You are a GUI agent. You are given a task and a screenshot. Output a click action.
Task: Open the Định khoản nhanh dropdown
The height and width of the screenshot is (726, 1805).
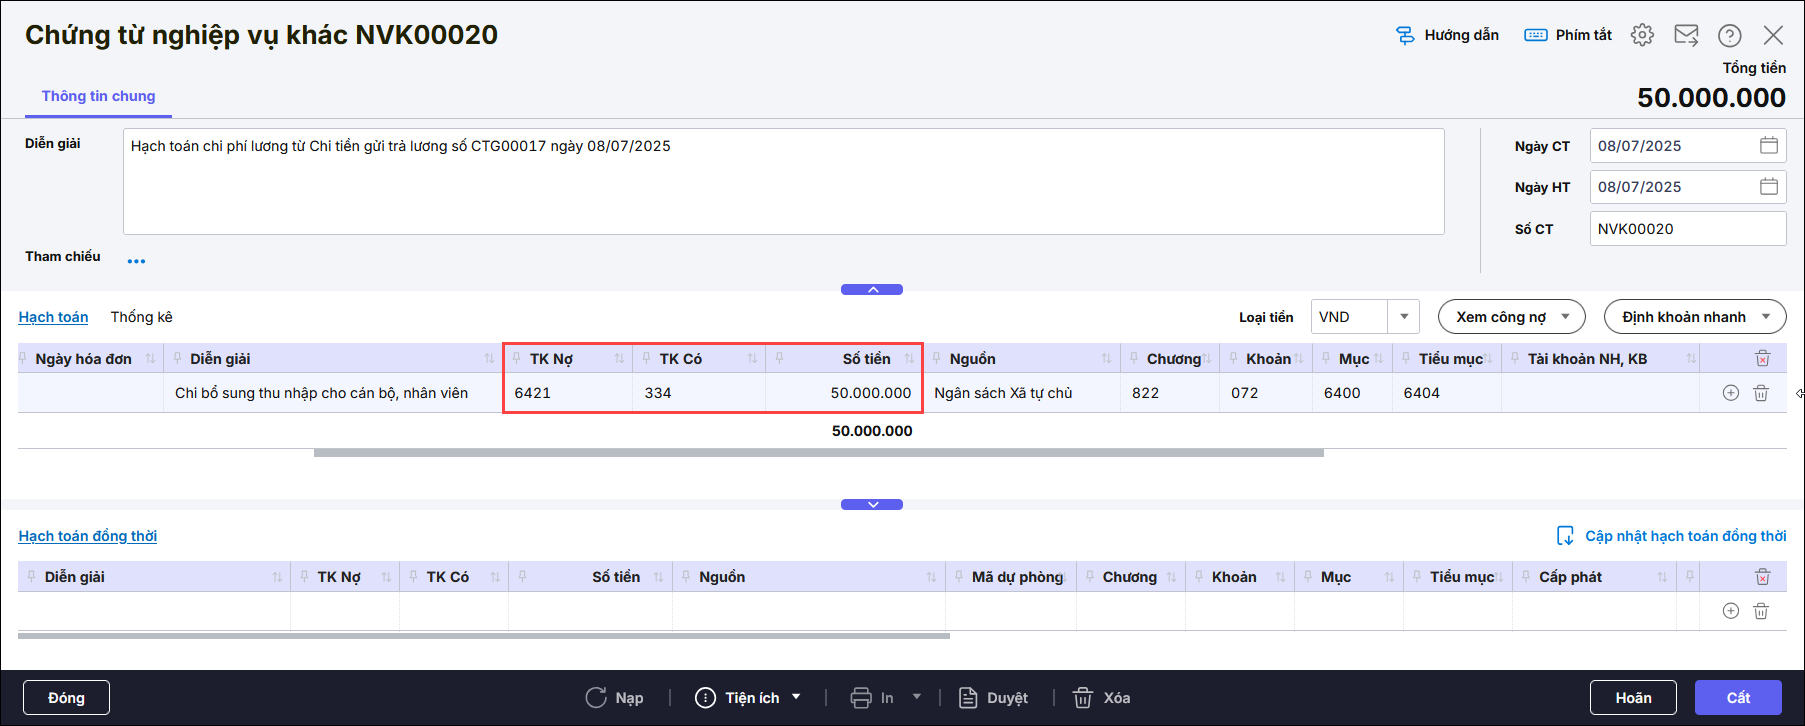pos(1694,317)
